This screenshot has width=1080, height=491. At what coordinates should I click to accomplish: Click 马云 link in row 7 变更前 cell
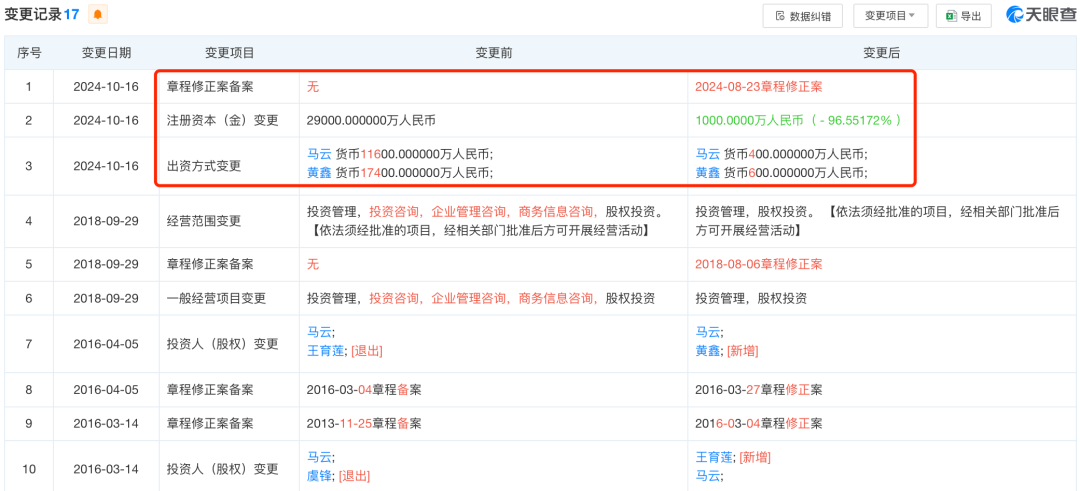[320, 332]
